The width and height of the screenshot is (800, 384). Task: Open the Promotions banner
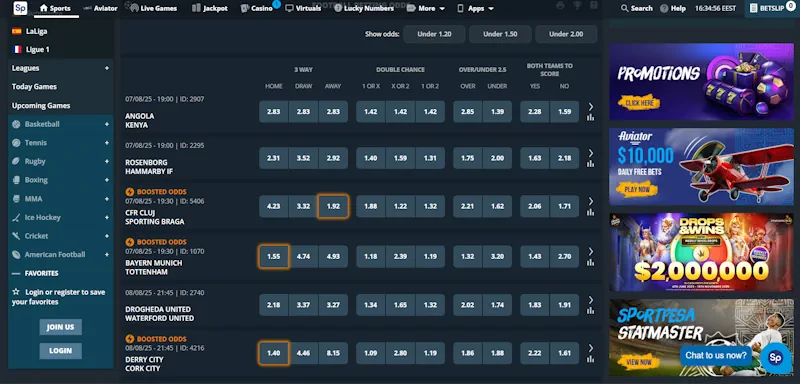tap(701, 81)
